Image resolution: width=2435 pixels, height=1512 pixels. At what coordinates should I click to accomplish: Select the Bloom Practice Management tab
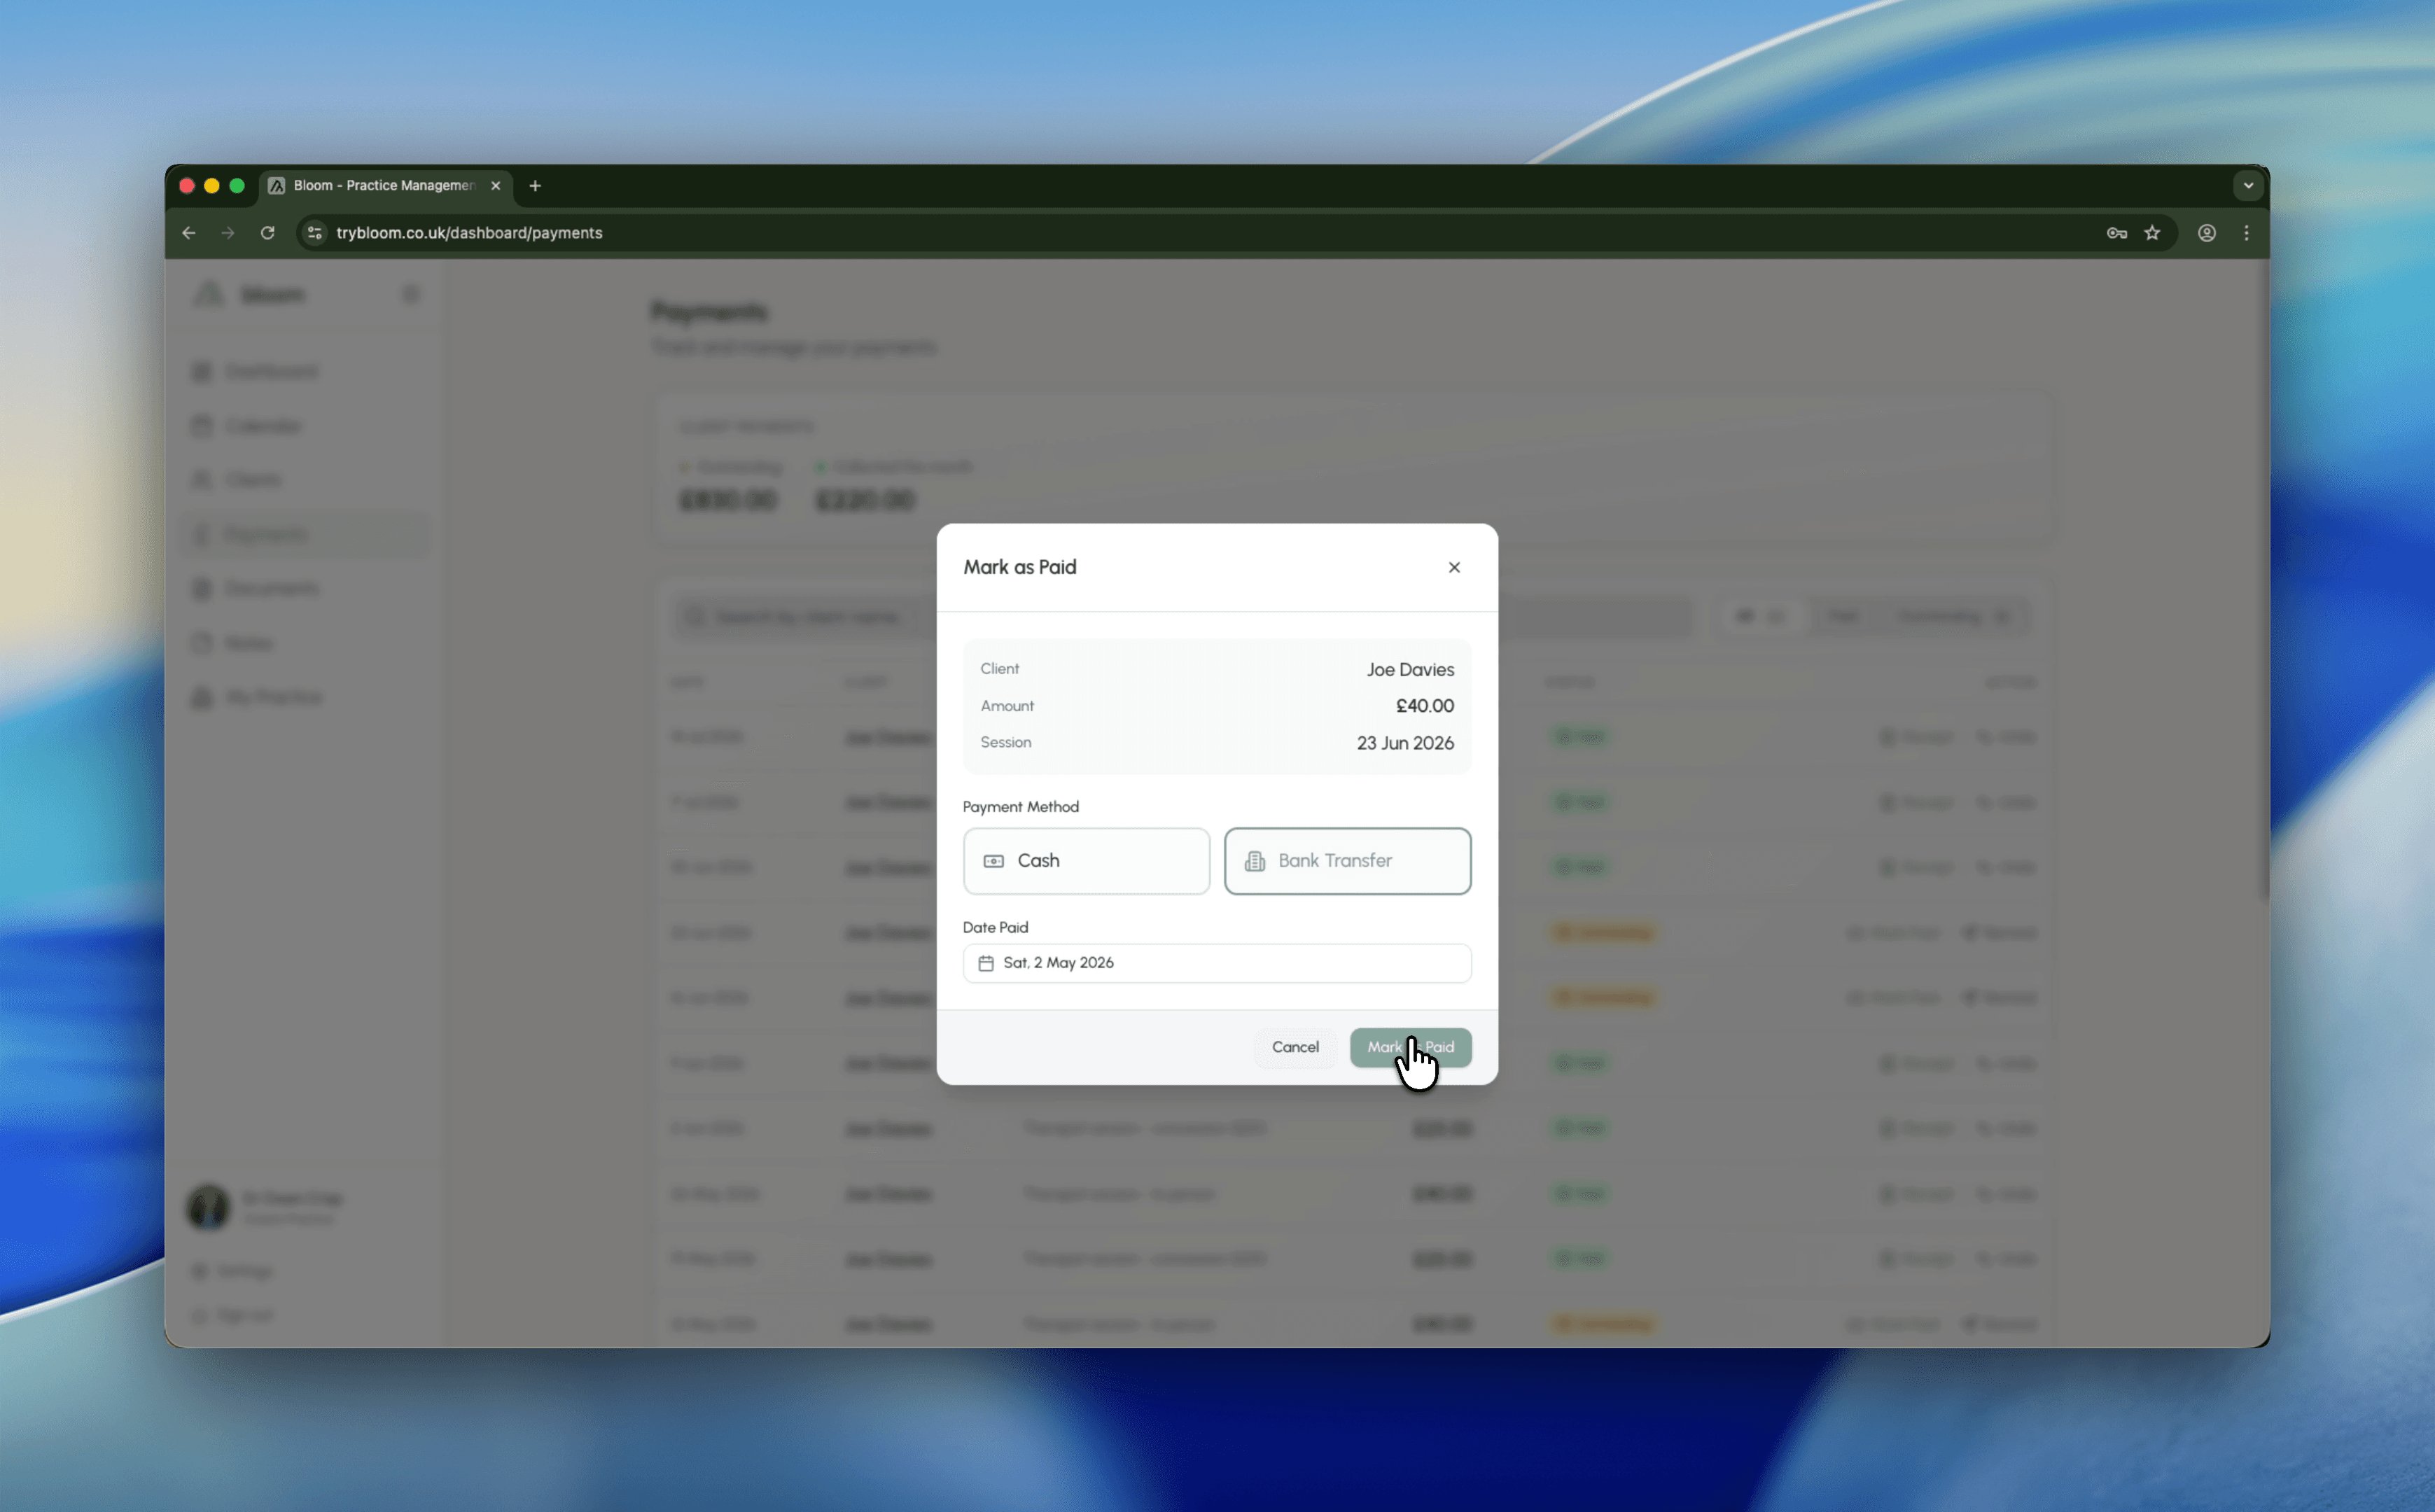click(x=385, y=186)
